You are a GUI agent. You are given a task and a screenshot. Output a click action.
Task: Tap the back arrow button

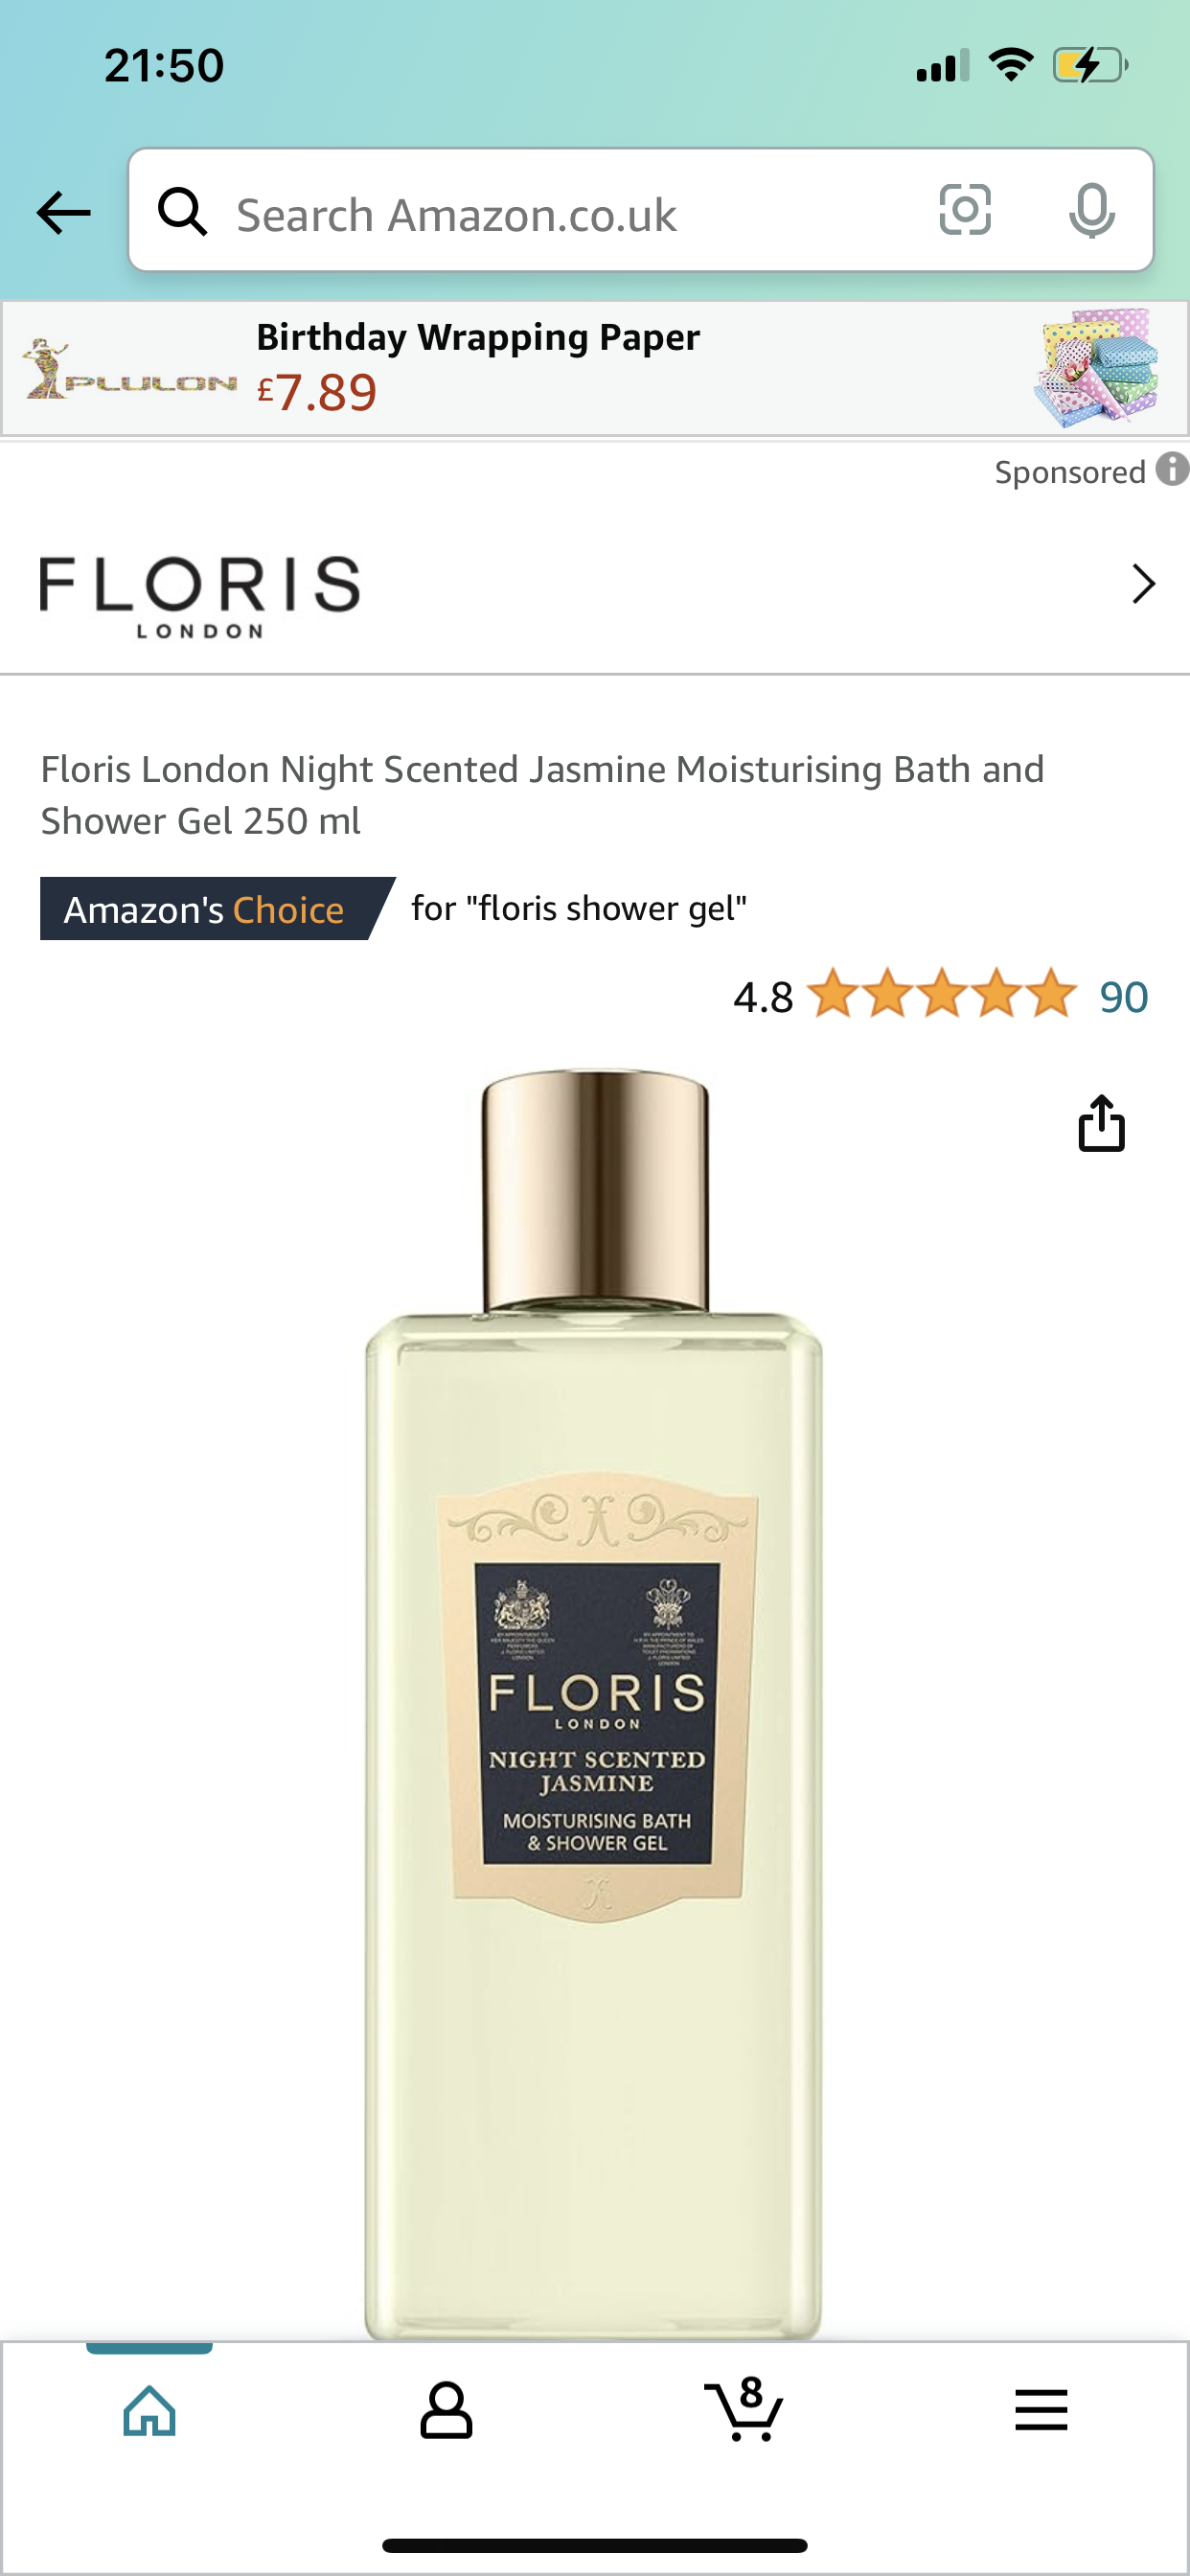tap(63, 212)
